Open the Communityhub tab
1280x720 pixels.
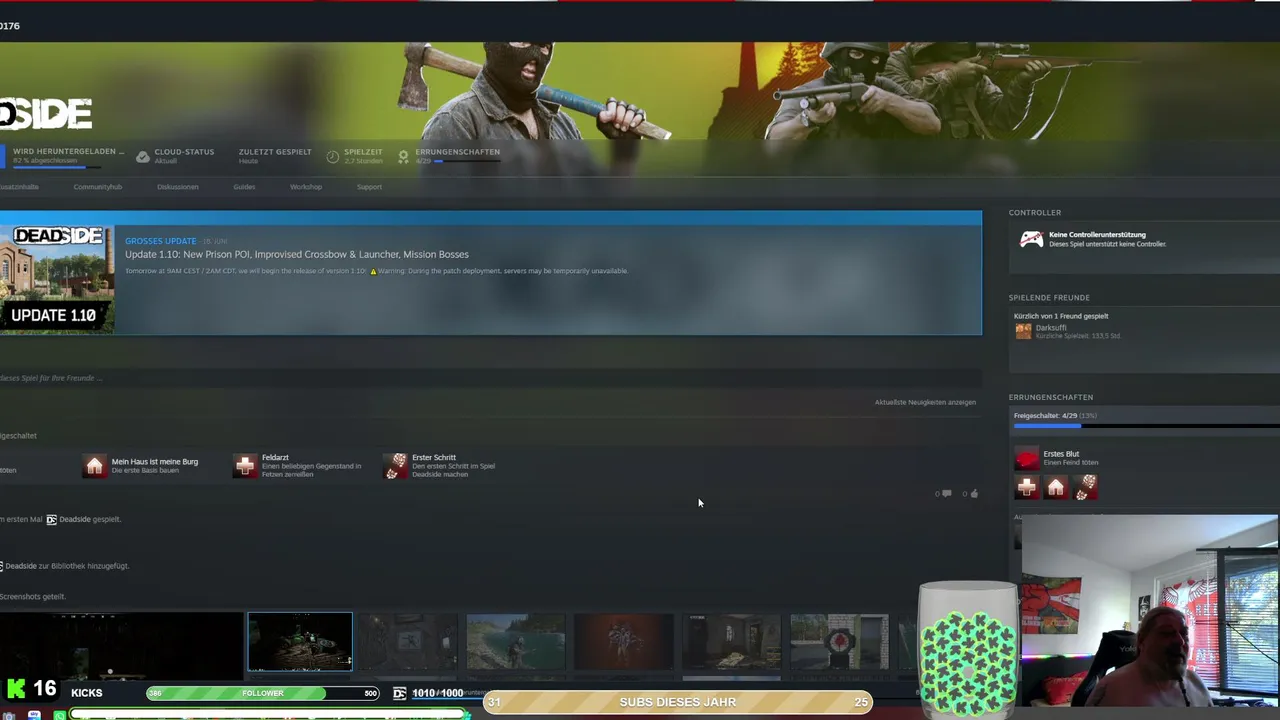[97, 187]
